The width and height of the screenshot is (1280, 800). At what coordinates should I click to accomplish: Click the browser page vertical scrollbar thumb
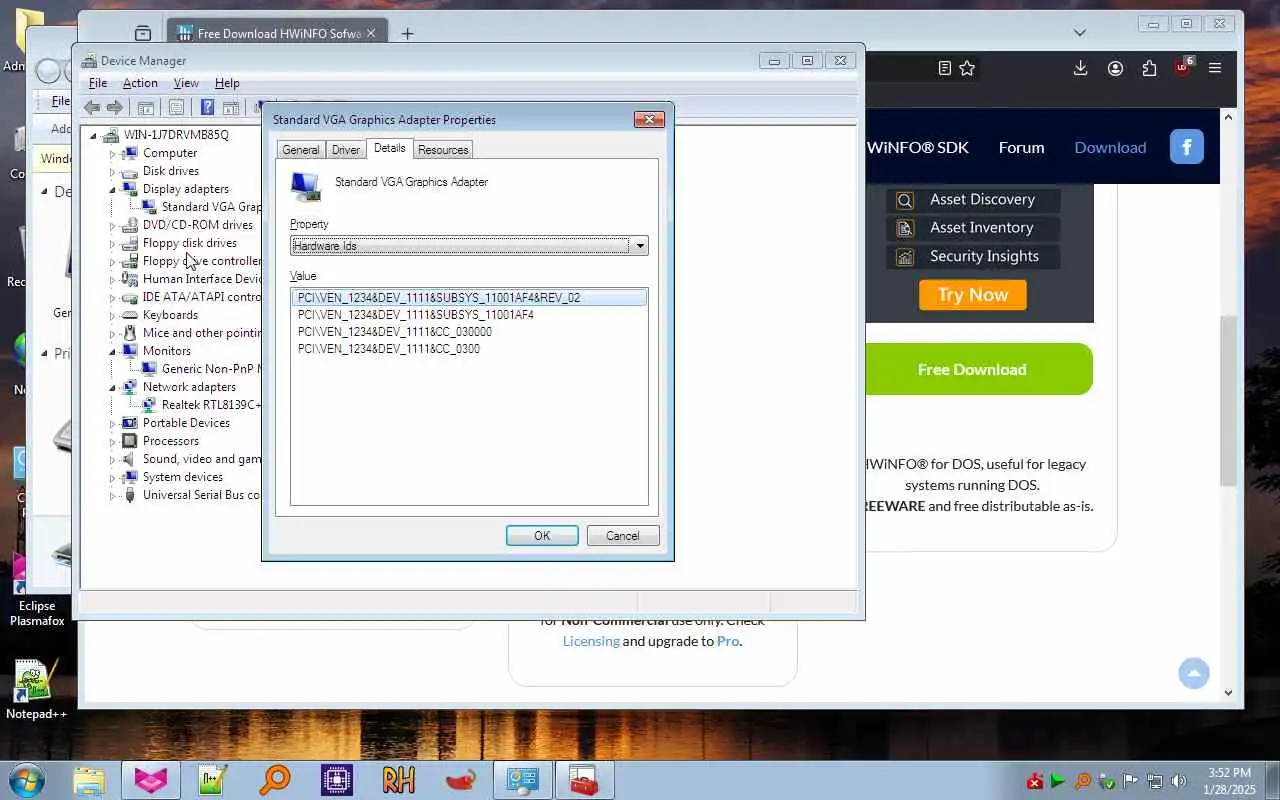(1229, 401)
